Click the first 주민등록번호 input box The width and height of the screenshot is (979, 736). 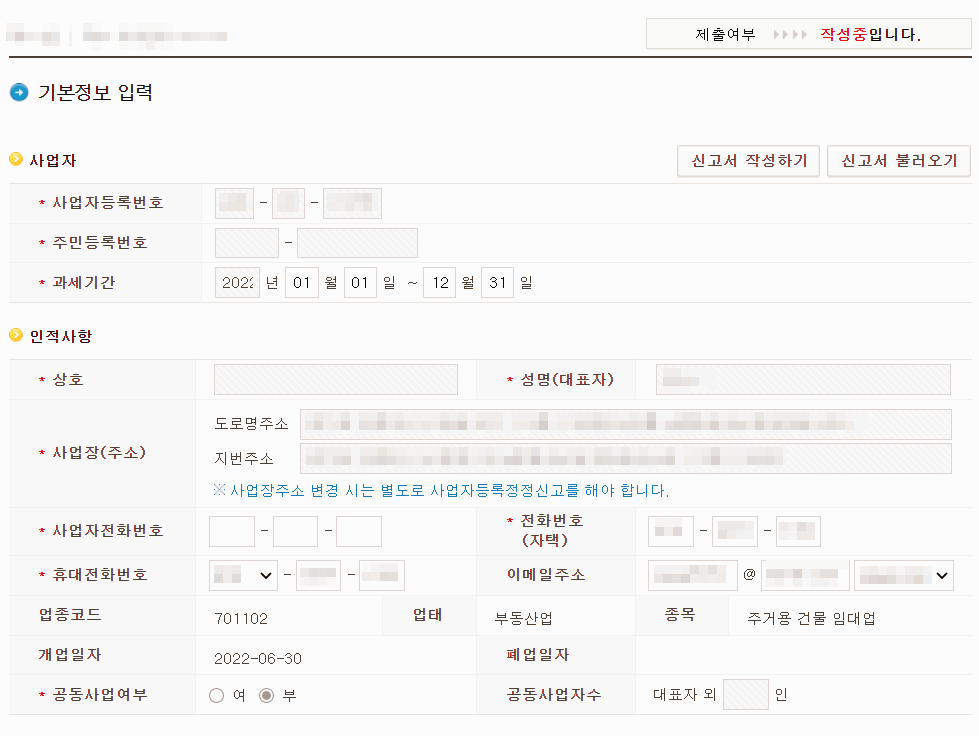[x=246, y=242]
